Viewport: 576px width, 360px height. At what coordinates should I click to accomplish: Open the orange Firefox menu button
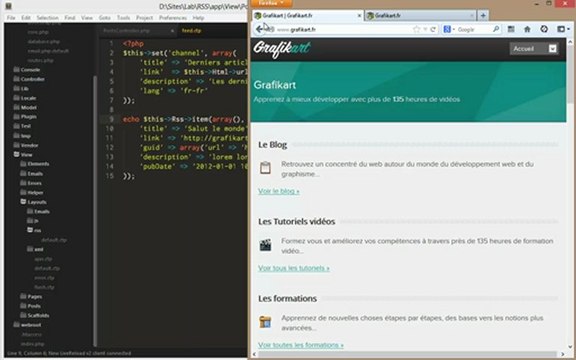click(271, 3)
